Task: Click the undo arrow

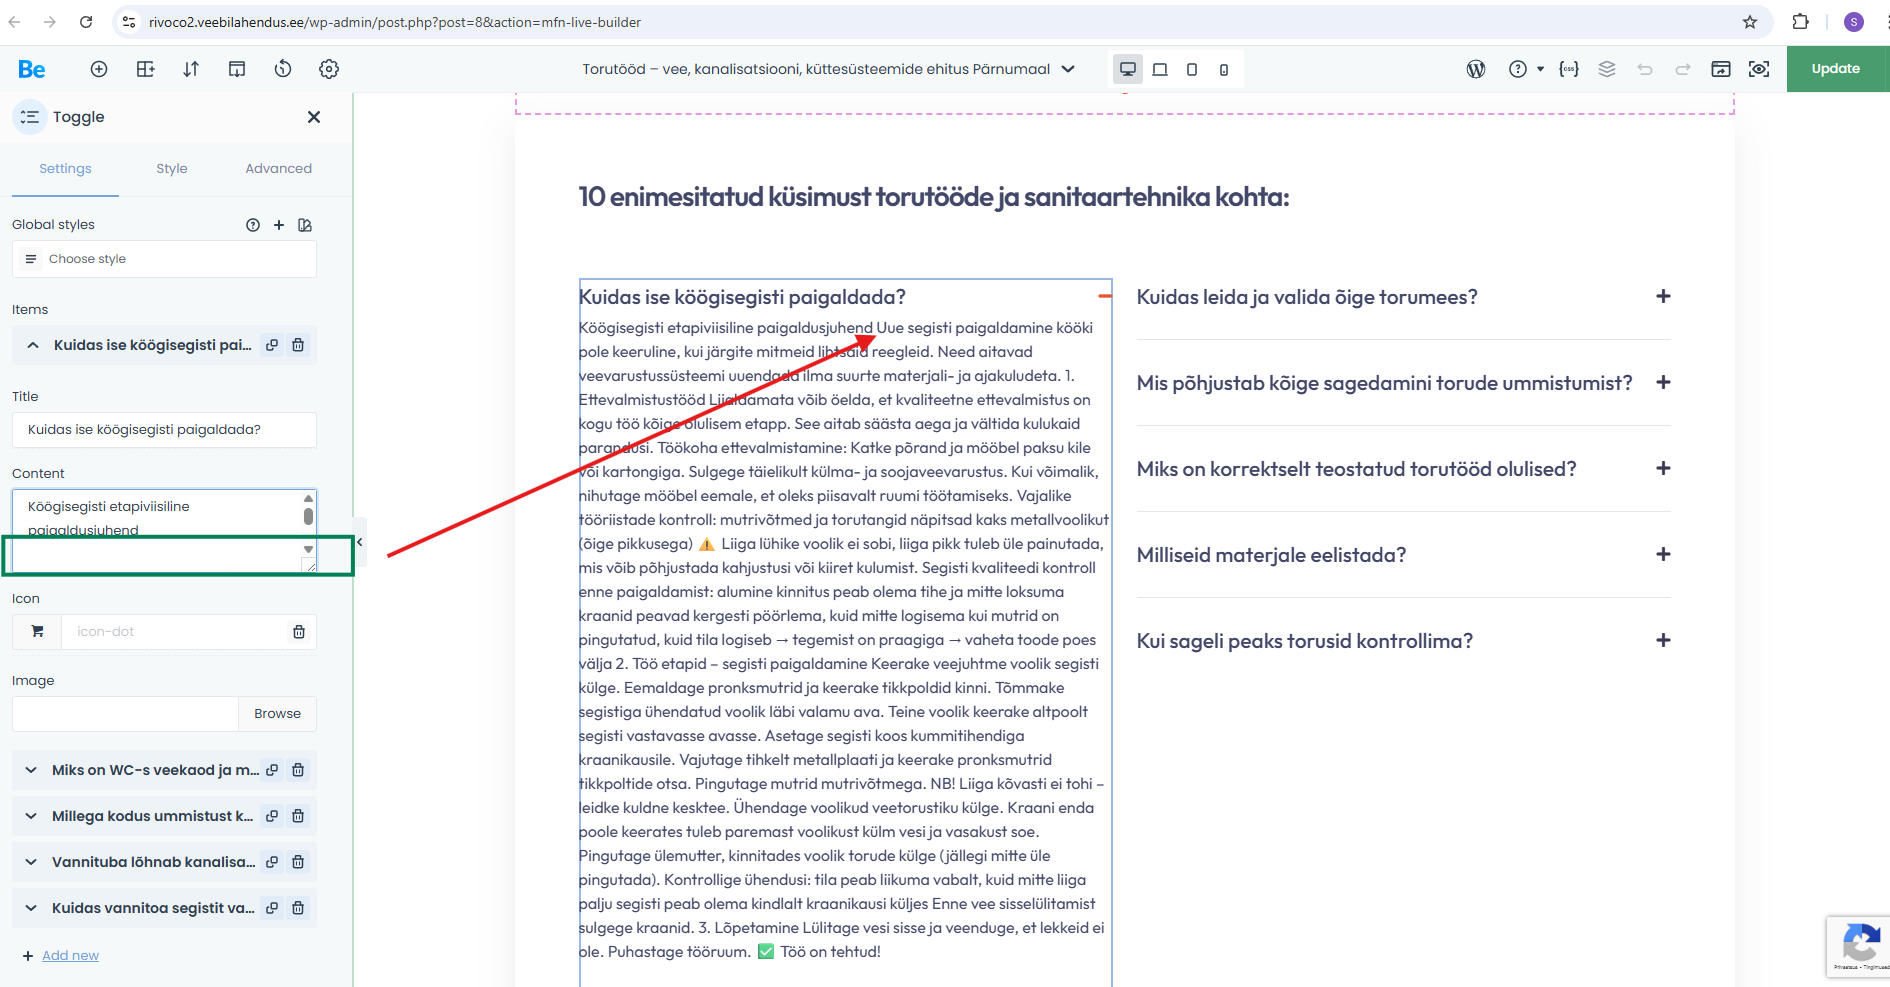Action: 1645,69
